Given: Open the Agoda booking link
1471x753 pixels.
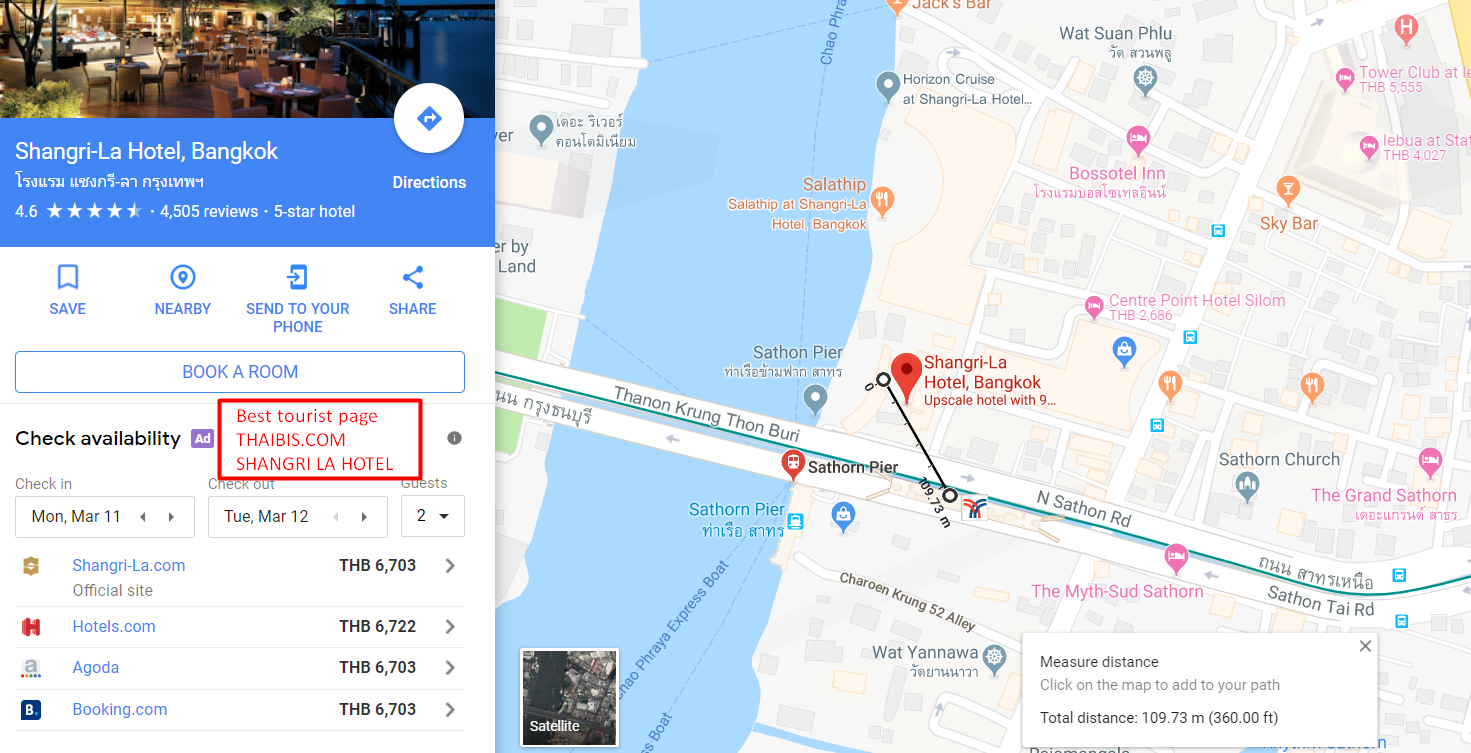Looking at the screenshot, I should pyautogui.click(x=96, y=667).
